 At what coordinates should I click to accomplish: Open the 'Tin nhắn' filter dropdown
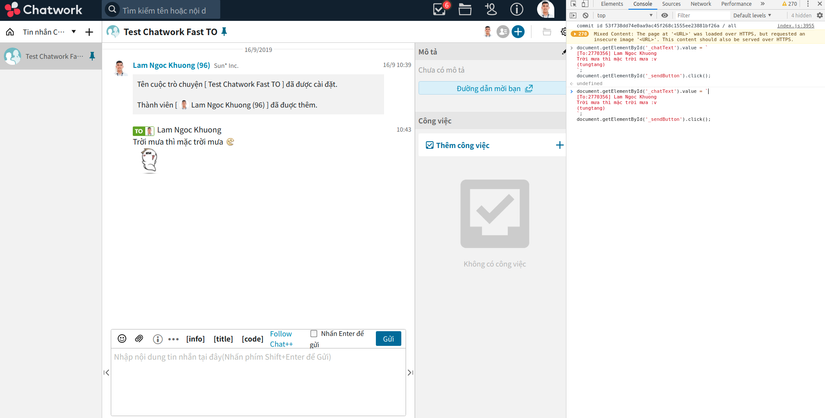[49, 32]
